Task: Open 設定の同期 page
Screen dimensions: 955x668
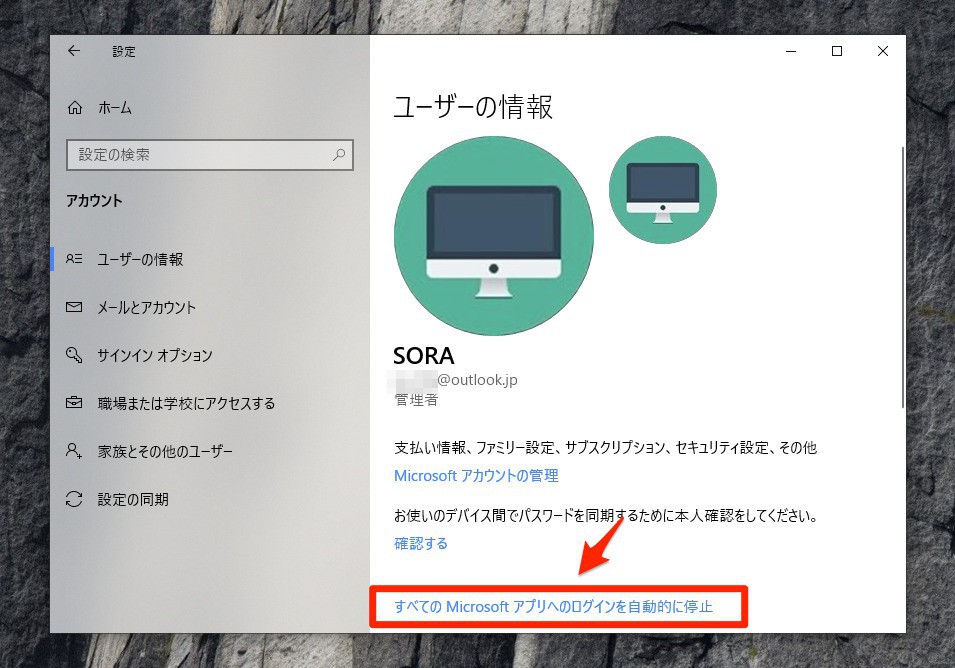Action: point(133,500)
